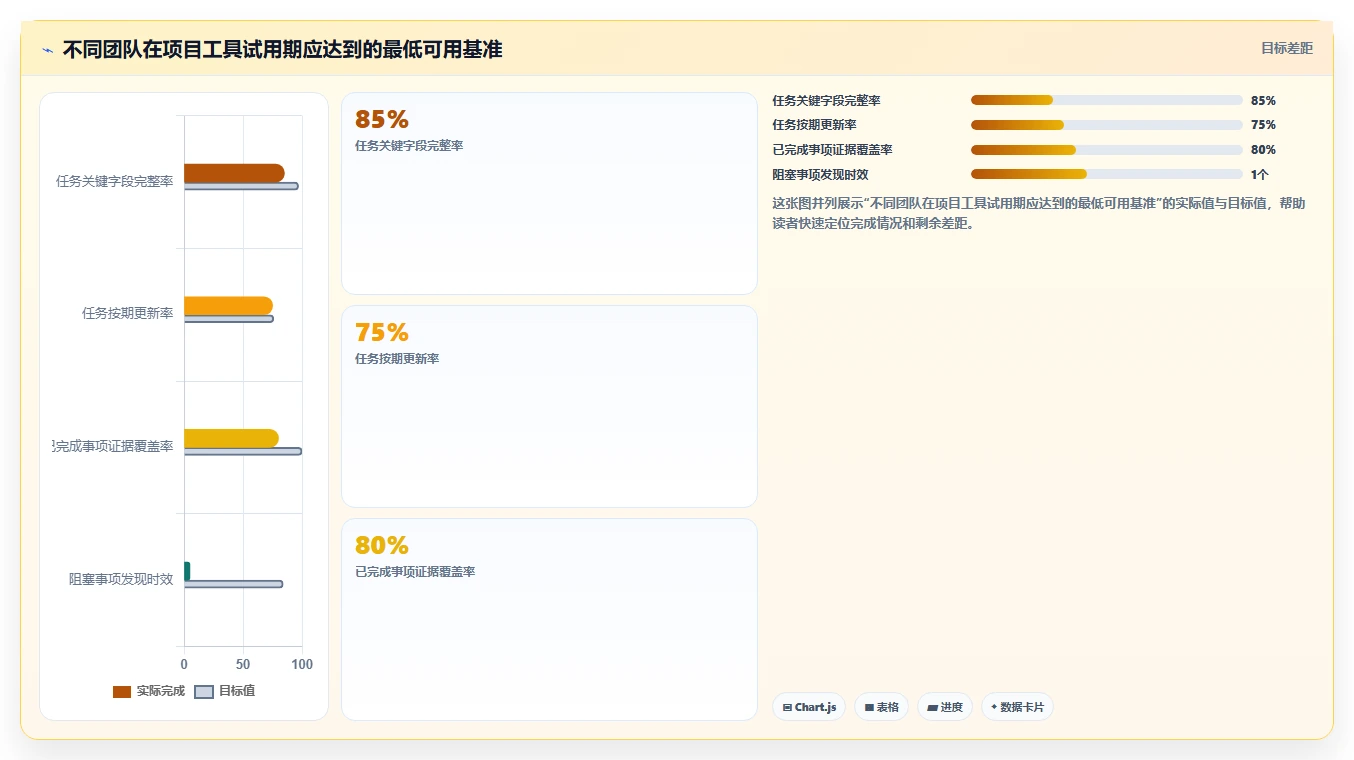Click the 已完成事项证据覆盖率 progress bar
The image size is (1354, 760).
pyautogui.click(x=1107, y=150)
